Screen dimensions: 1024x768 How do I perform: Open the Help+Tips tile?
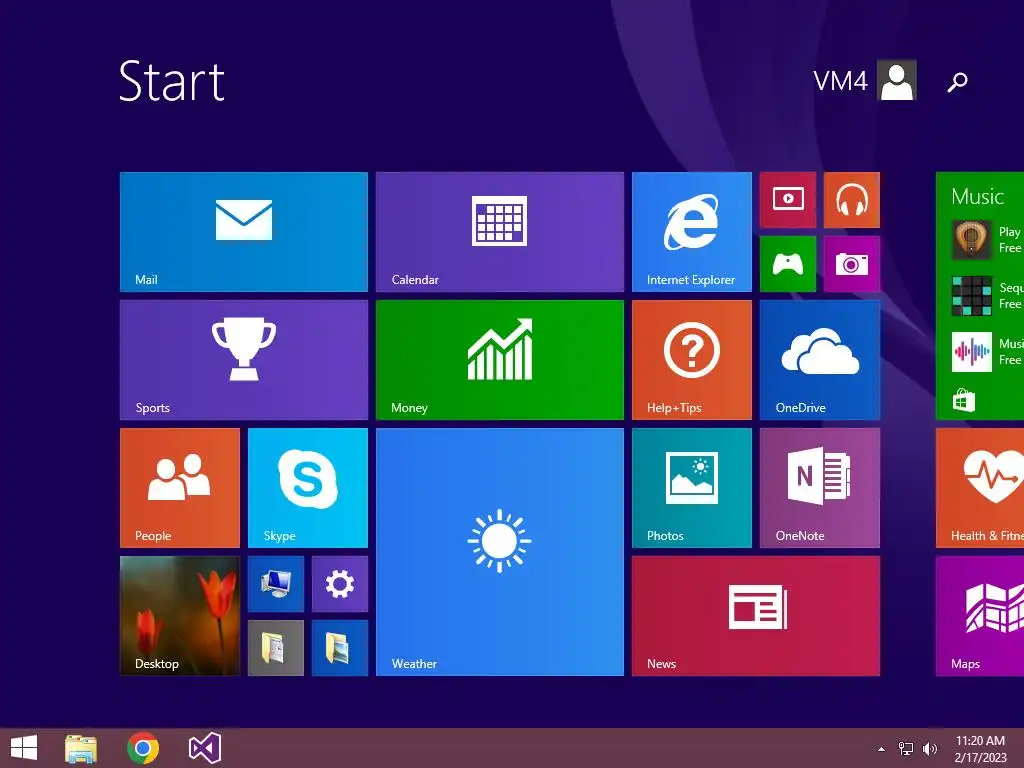(692, 360)
